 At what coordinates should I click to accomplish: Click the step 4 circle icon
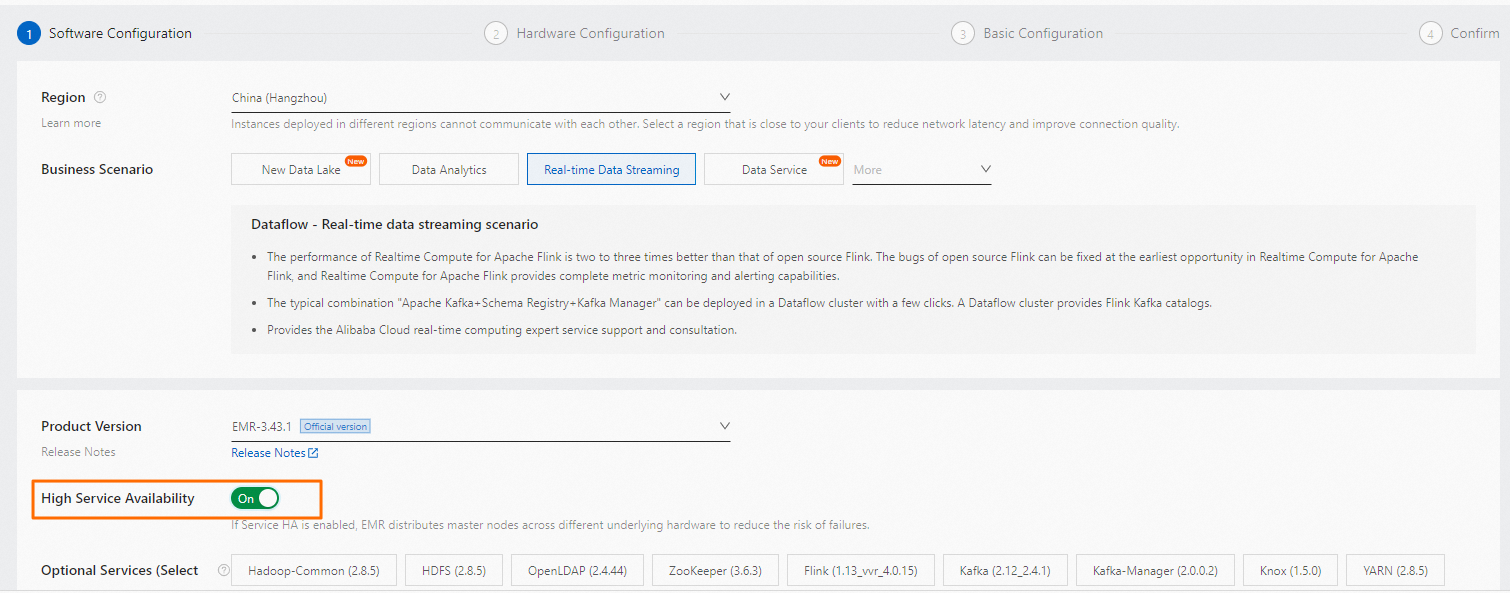(x=1431, y=33)
